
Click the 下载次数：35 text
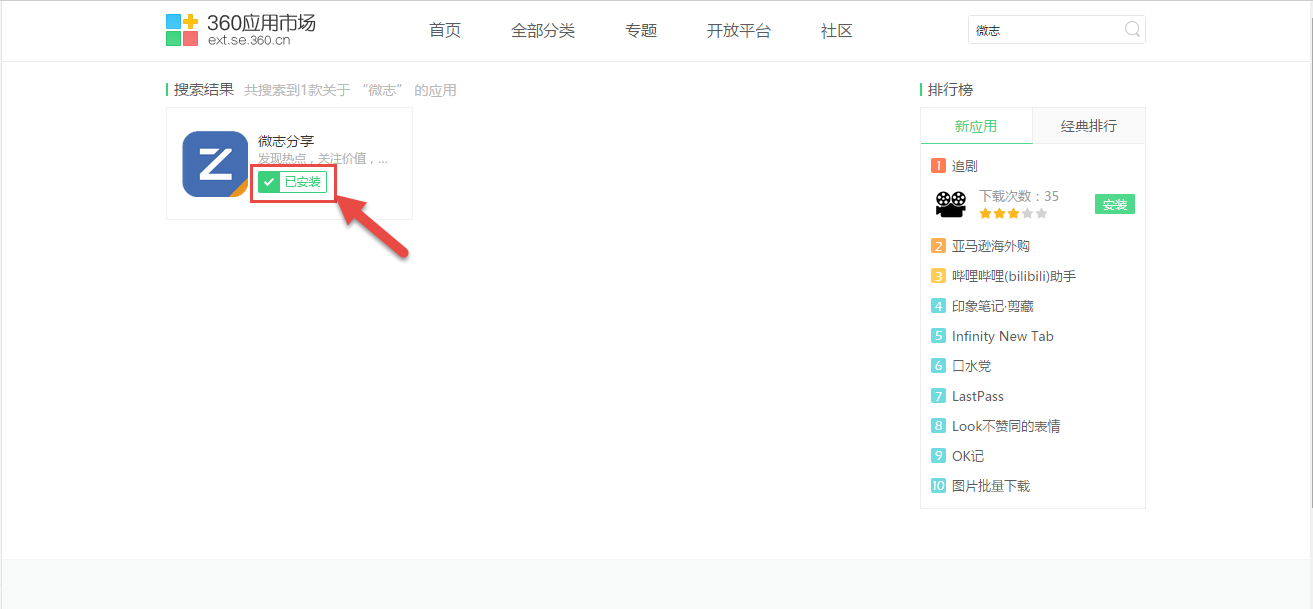click(x=1019, y=196)
